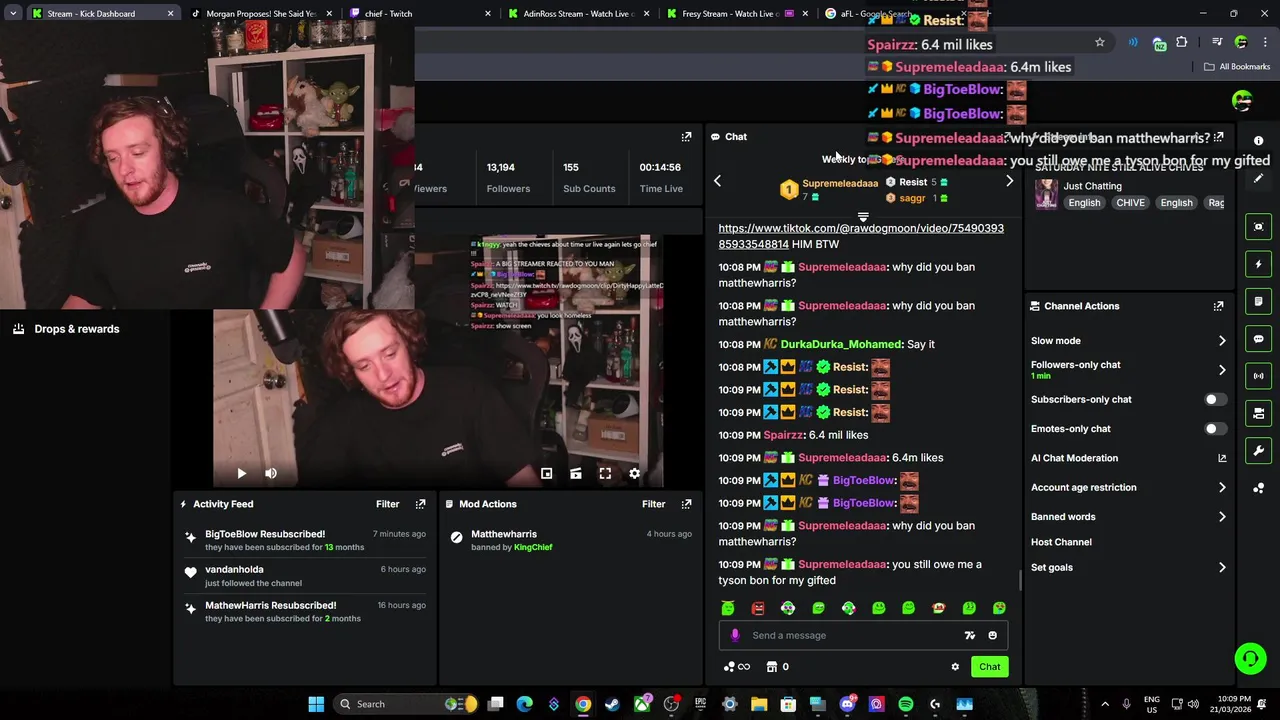Open the TikTok link in chat

tap(861, 236)
